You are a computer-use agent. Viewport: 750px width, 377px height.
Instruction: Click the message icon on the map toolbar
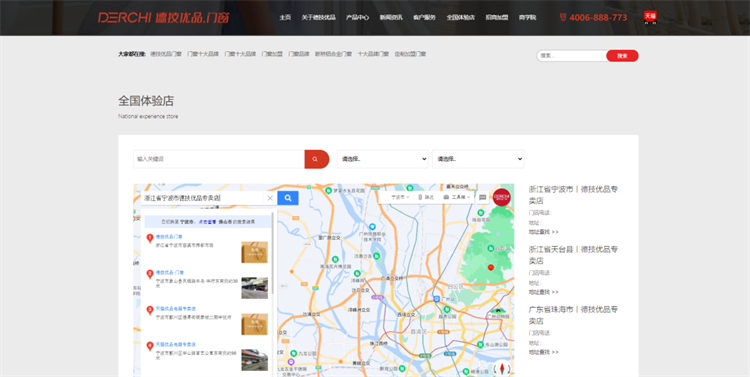point(483,197)
